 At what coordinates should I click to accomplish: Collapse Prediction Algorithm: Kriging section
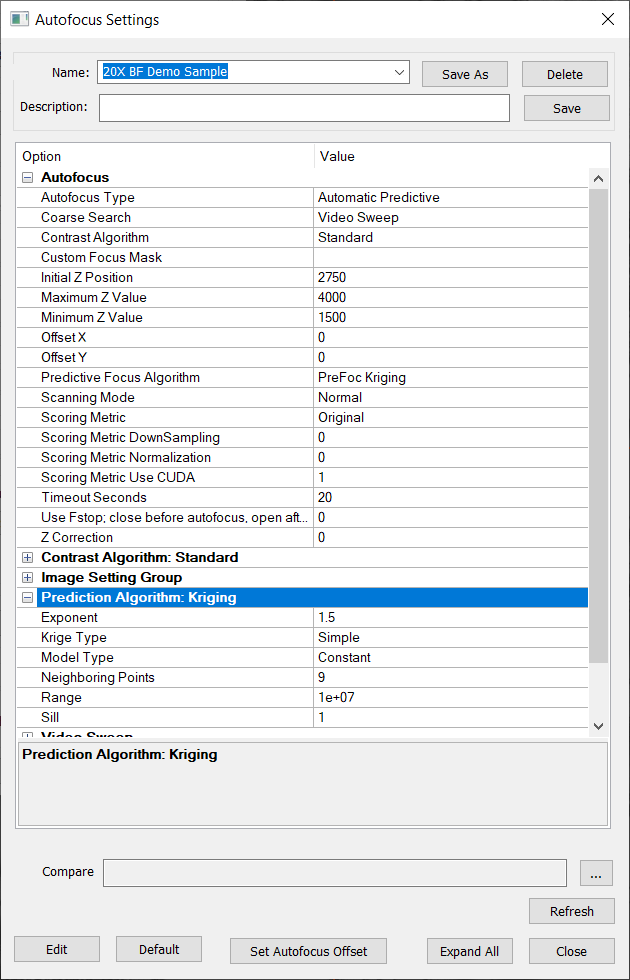(x=28, y=598)
